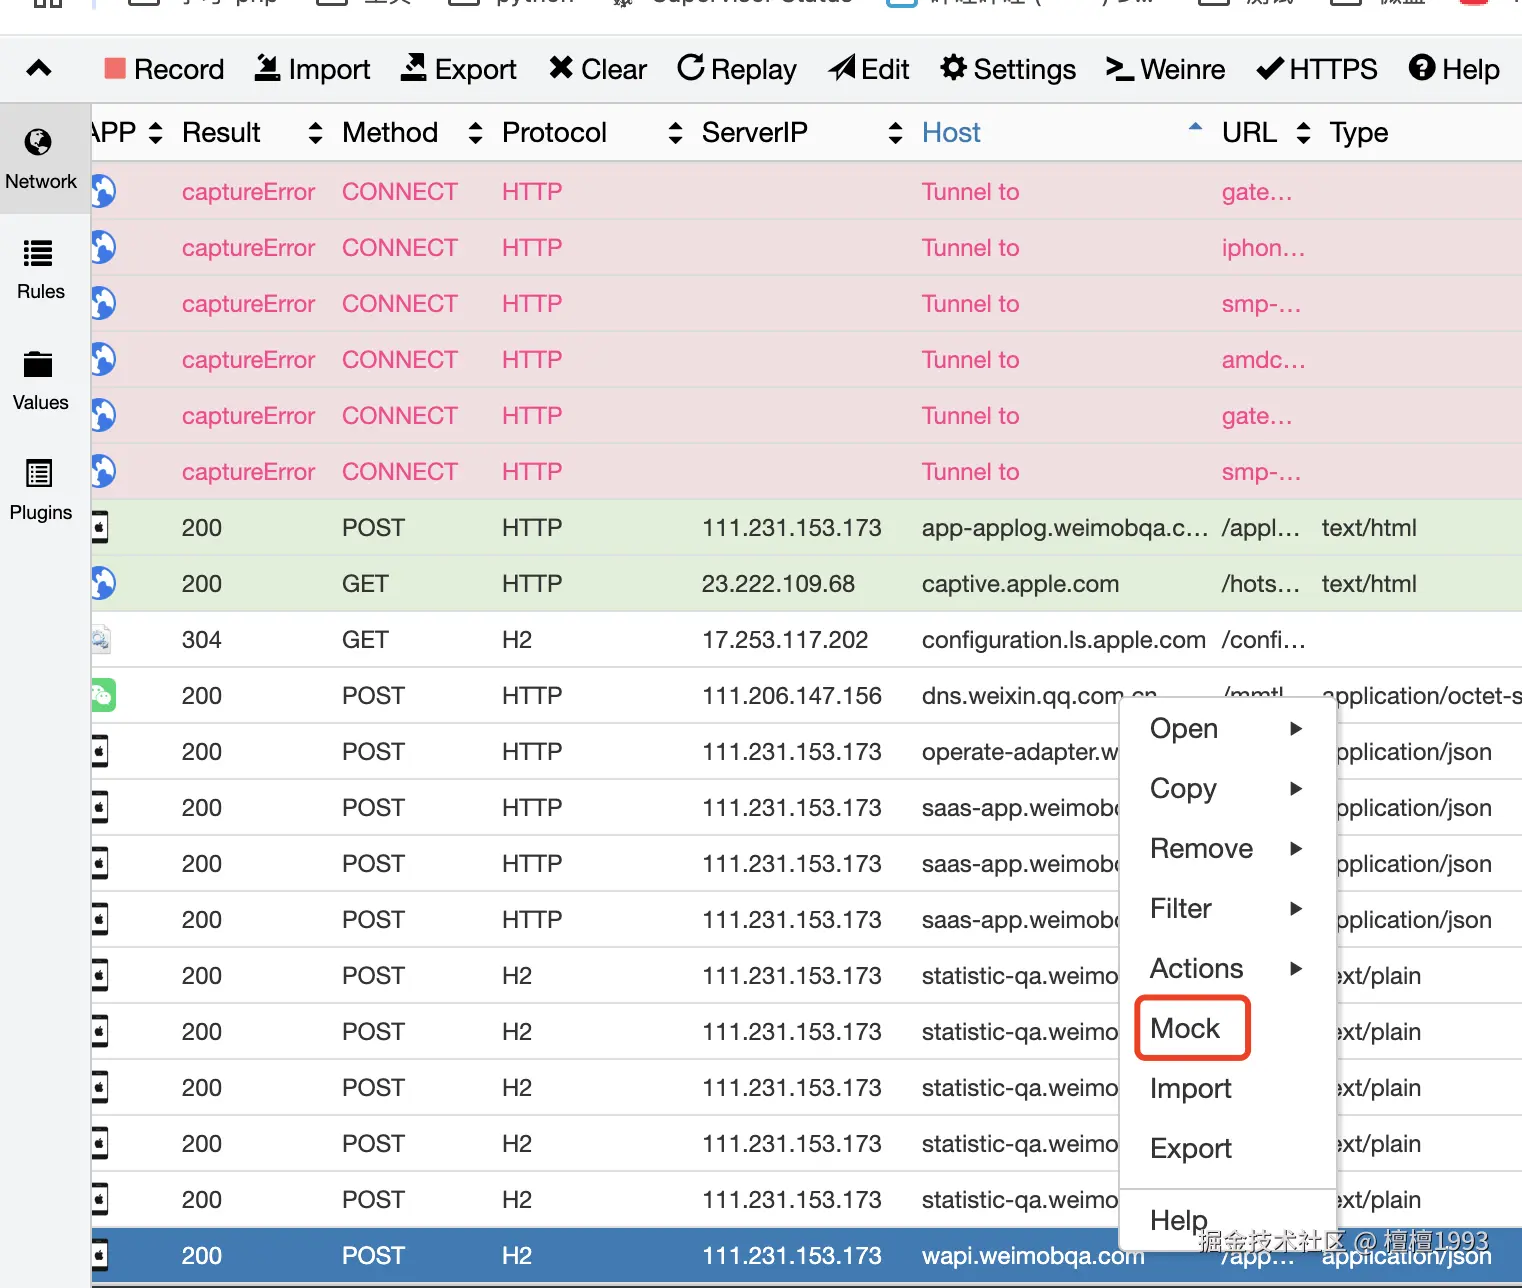
Task: Sort by the Method column arrows
Action: (475, 133)
